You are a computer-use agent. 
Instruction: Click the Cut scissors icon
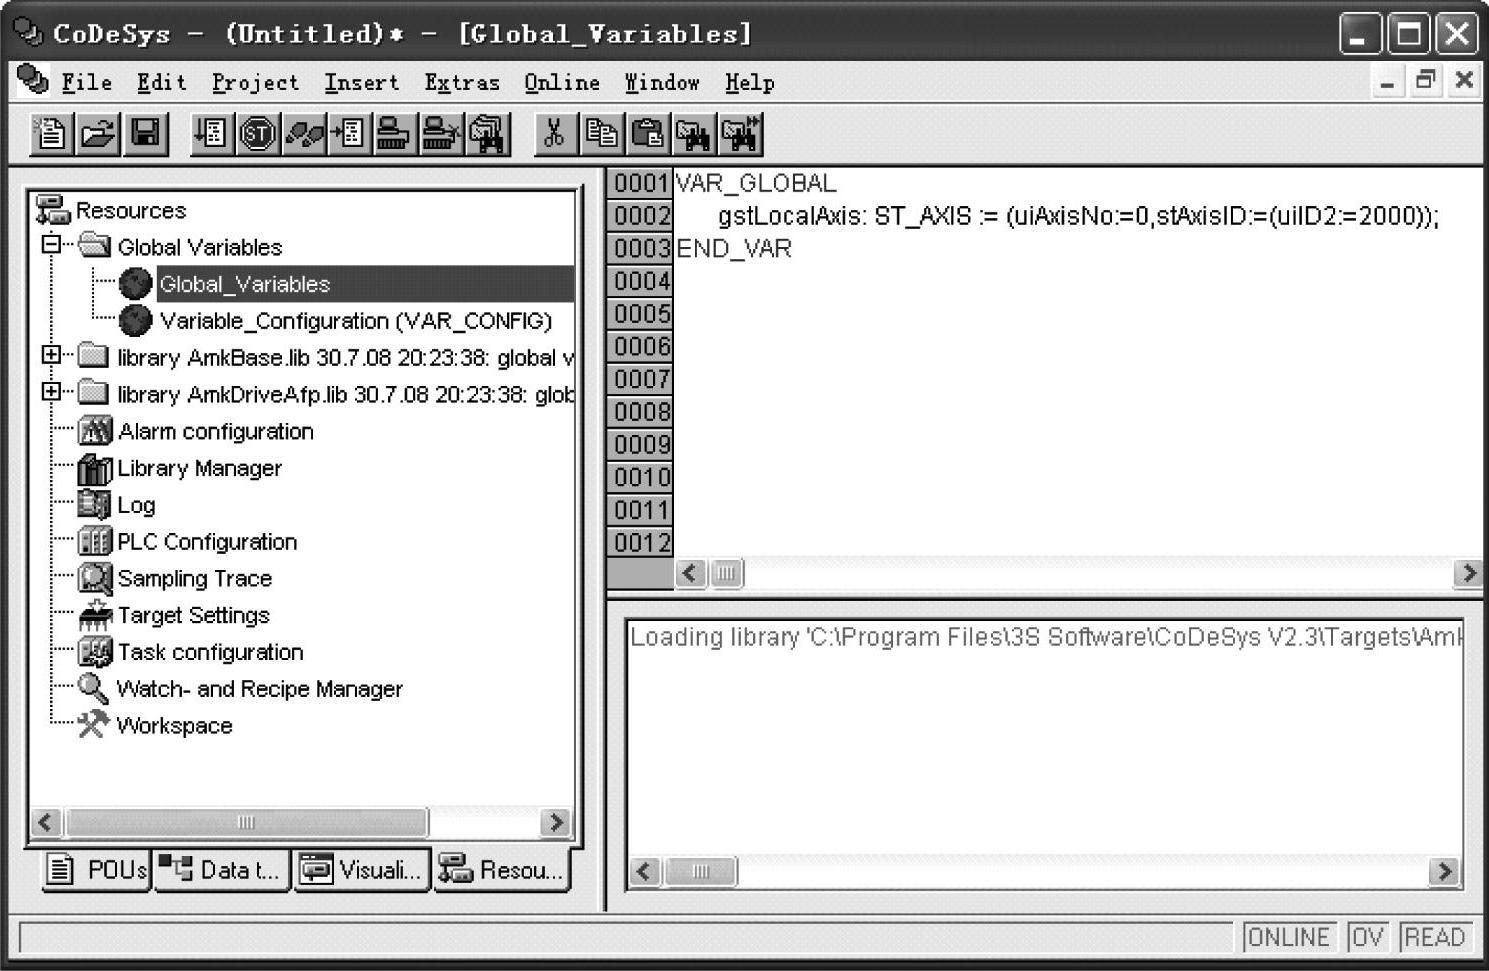click(553, 134)
